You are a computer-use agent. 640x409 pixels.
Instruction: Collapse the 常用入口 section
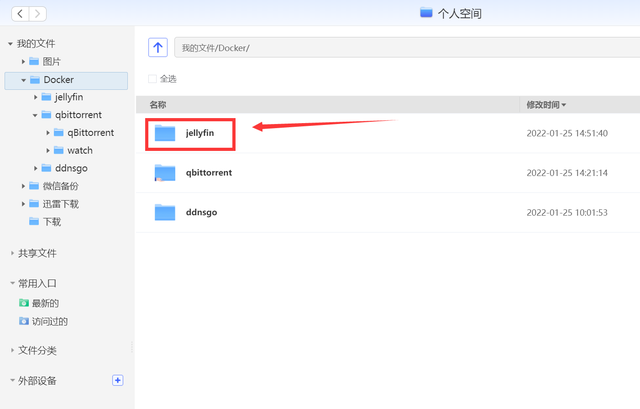point(12,283)
